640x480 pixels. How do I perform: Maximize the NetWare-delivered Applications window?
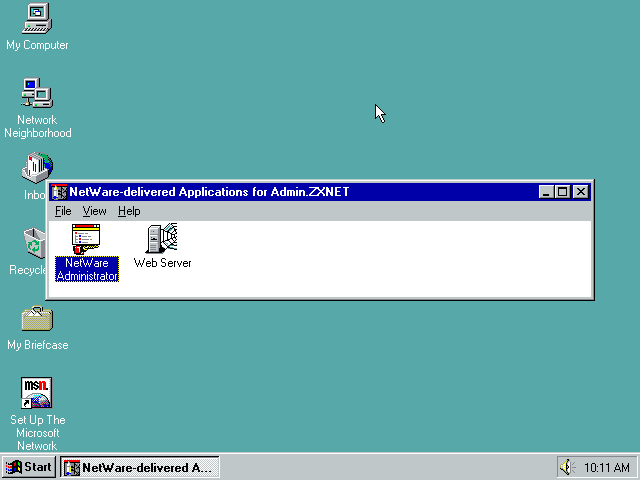click(562, 192)
